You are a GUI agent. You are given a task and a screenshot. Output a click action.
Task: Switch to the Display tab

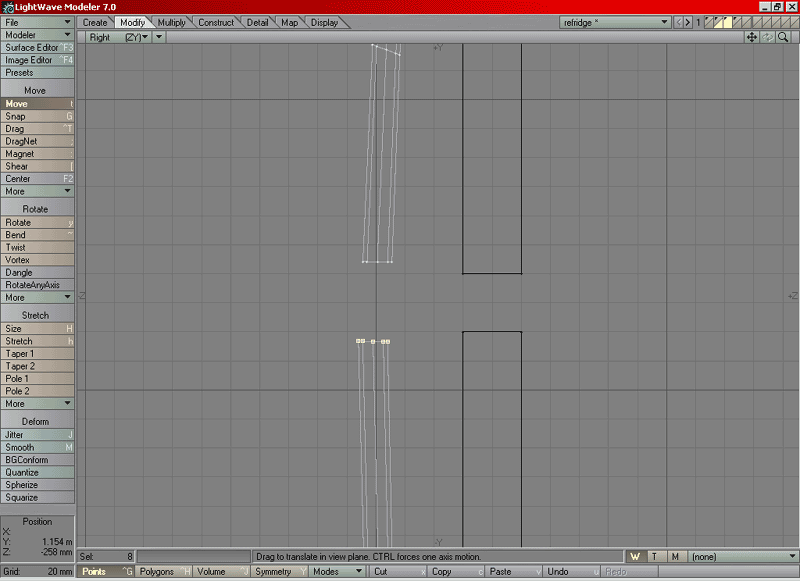point(324,22)
